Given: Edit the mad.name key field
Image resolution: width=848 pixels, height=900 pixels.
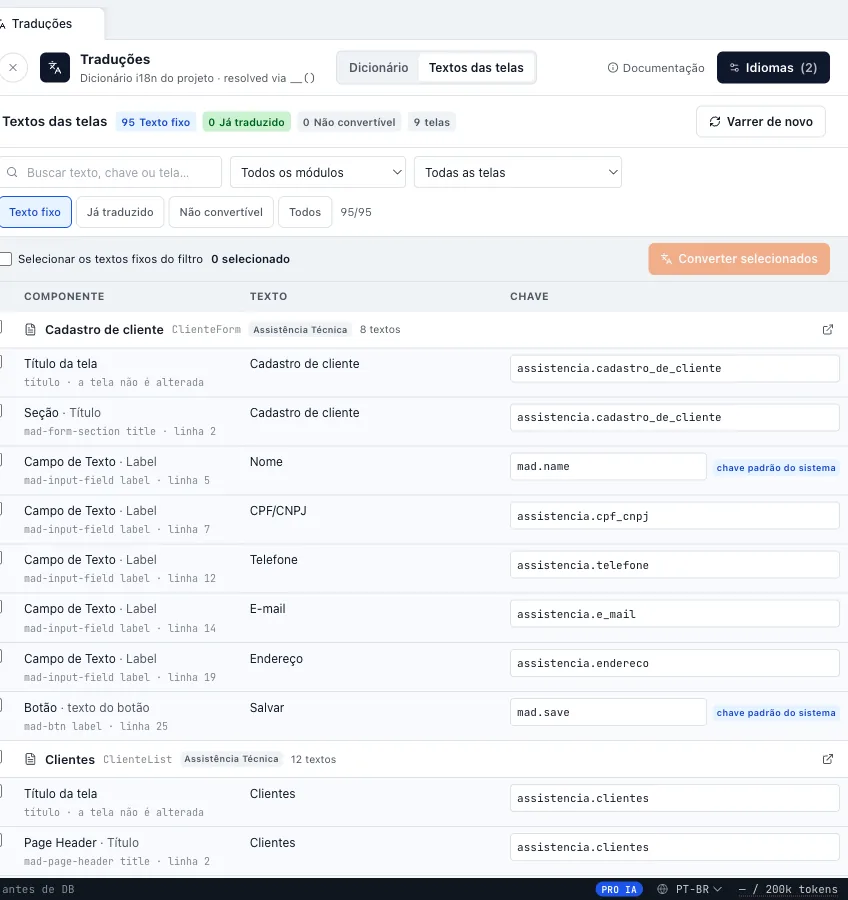Looking at the screenshot, I should [608, 467].
